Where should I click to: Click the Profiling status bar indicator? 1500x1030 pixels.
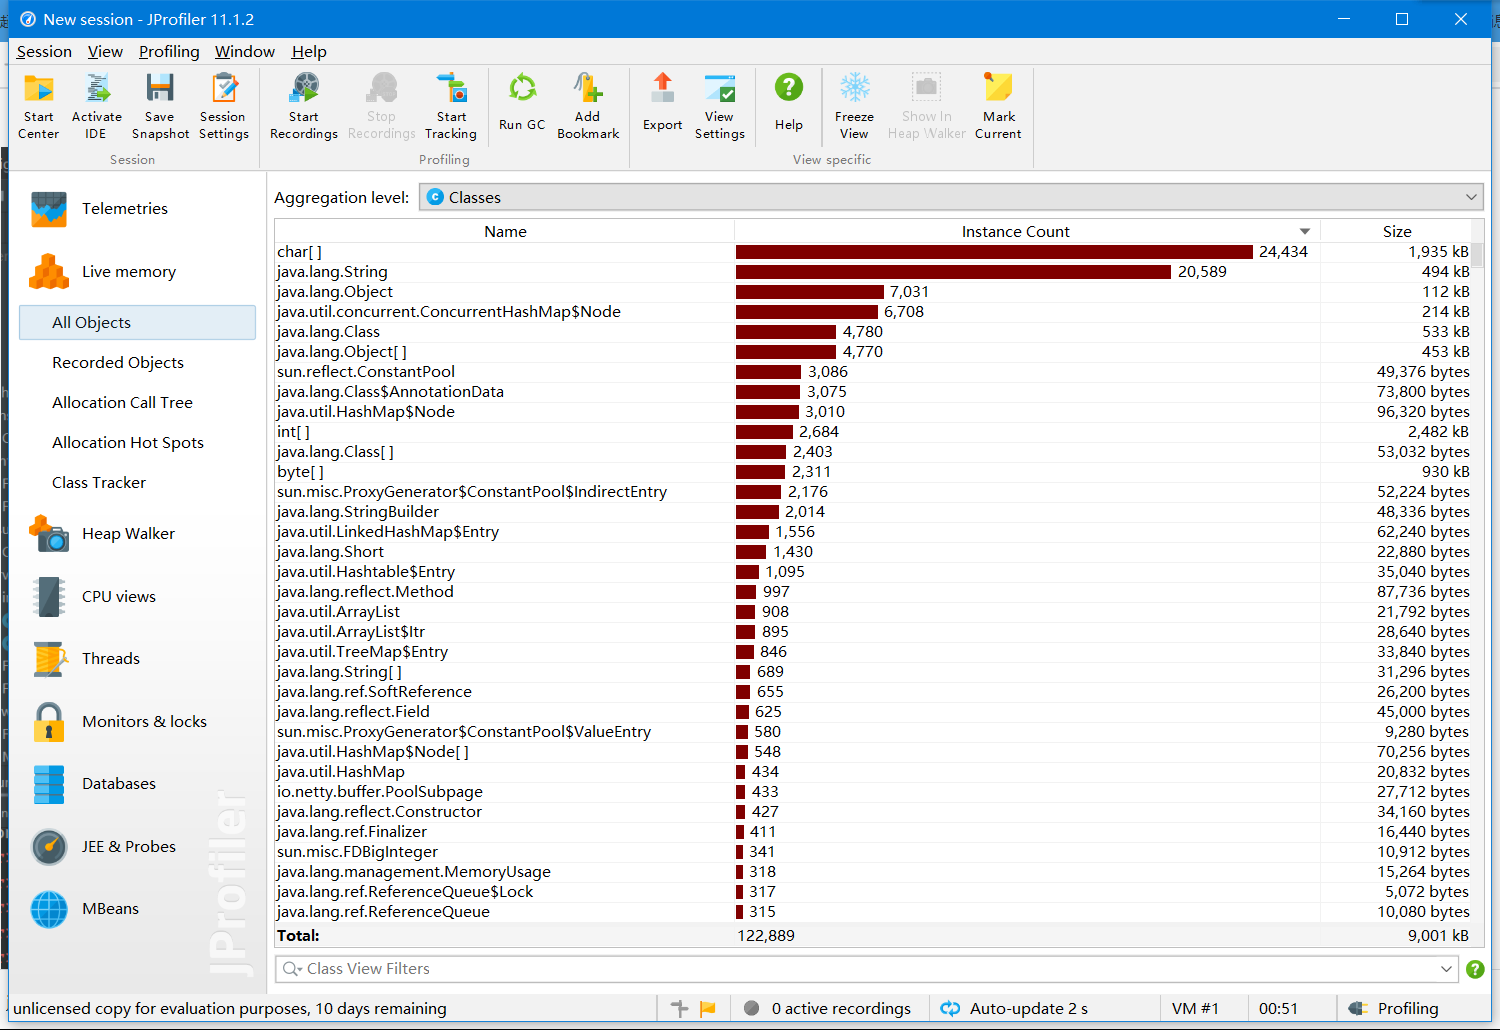(x=1394, y=1008)
